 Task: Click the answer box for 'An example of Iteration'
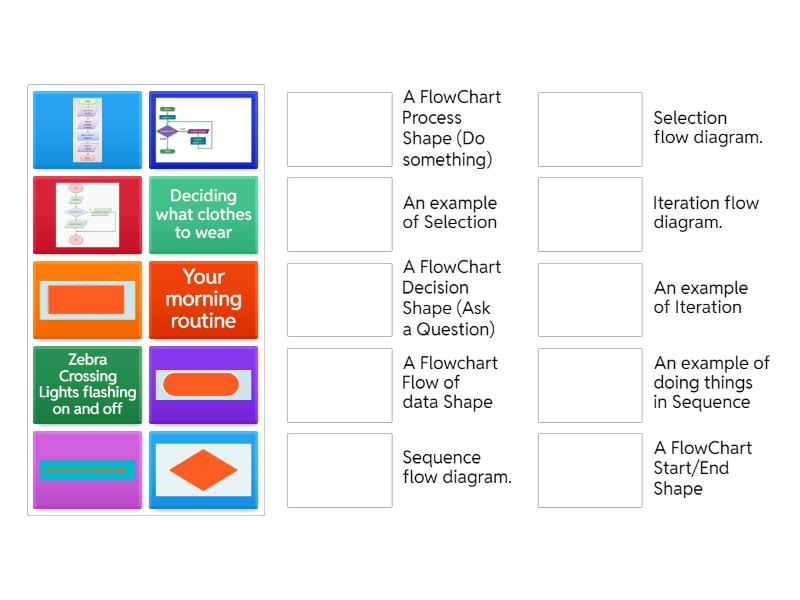[590, 300]
